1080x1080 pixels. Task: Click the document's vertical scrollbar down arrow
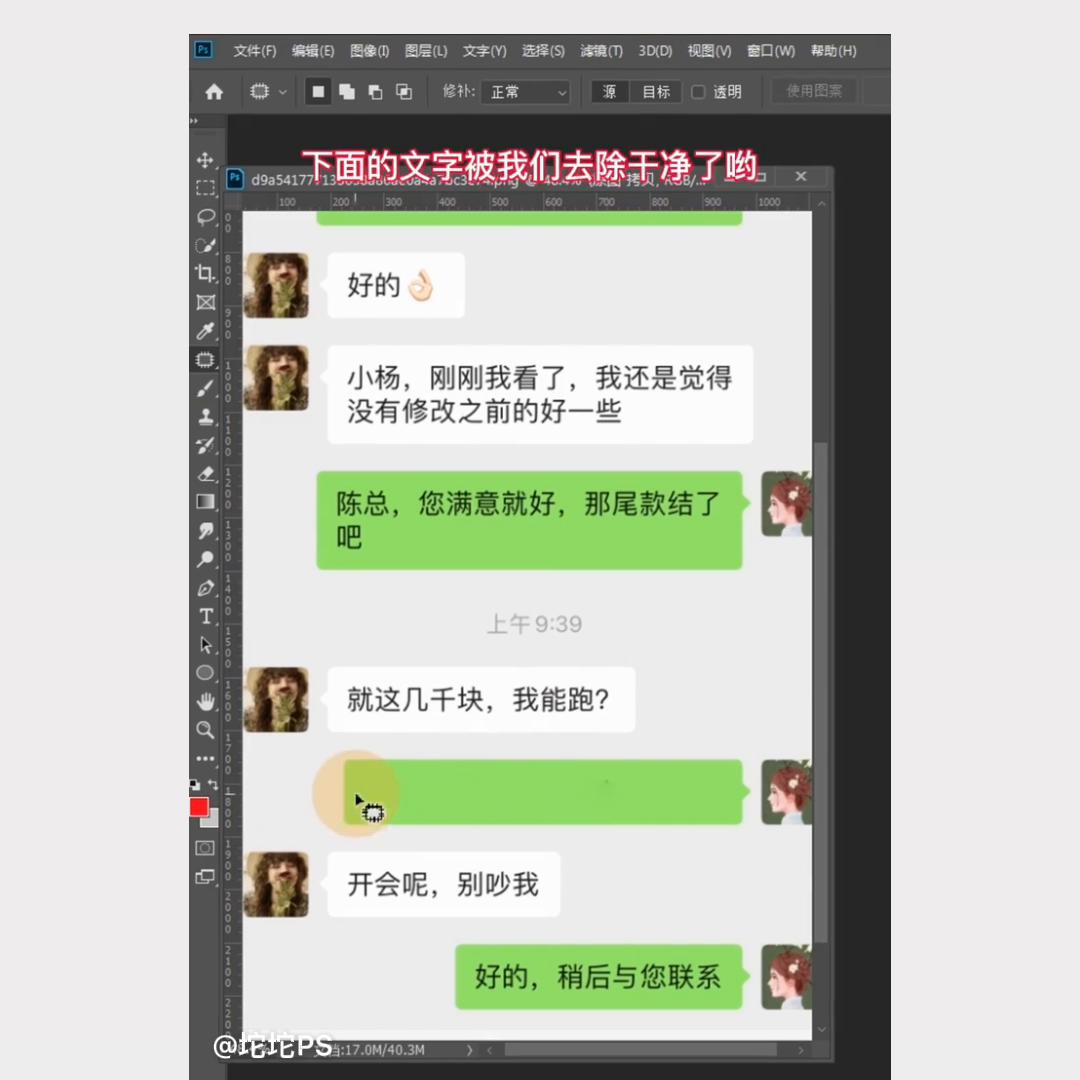(822, 1028)
